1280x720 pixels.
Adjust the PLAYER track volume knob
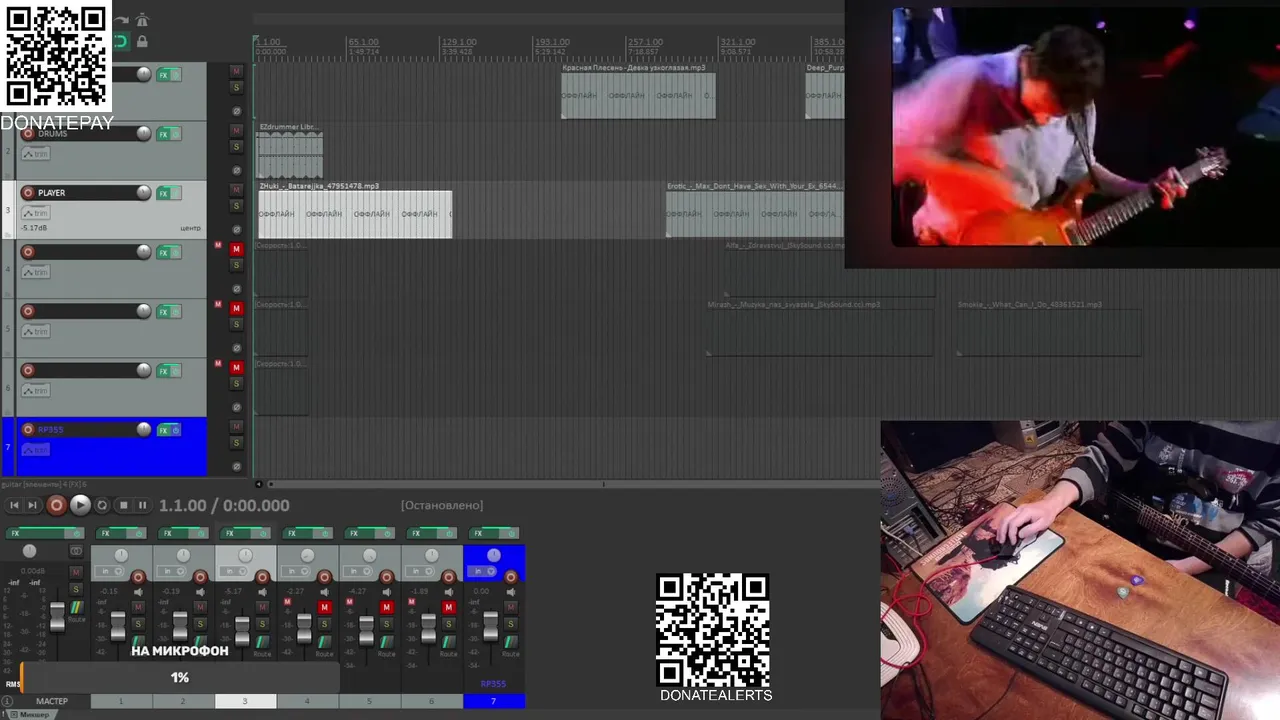144,192
